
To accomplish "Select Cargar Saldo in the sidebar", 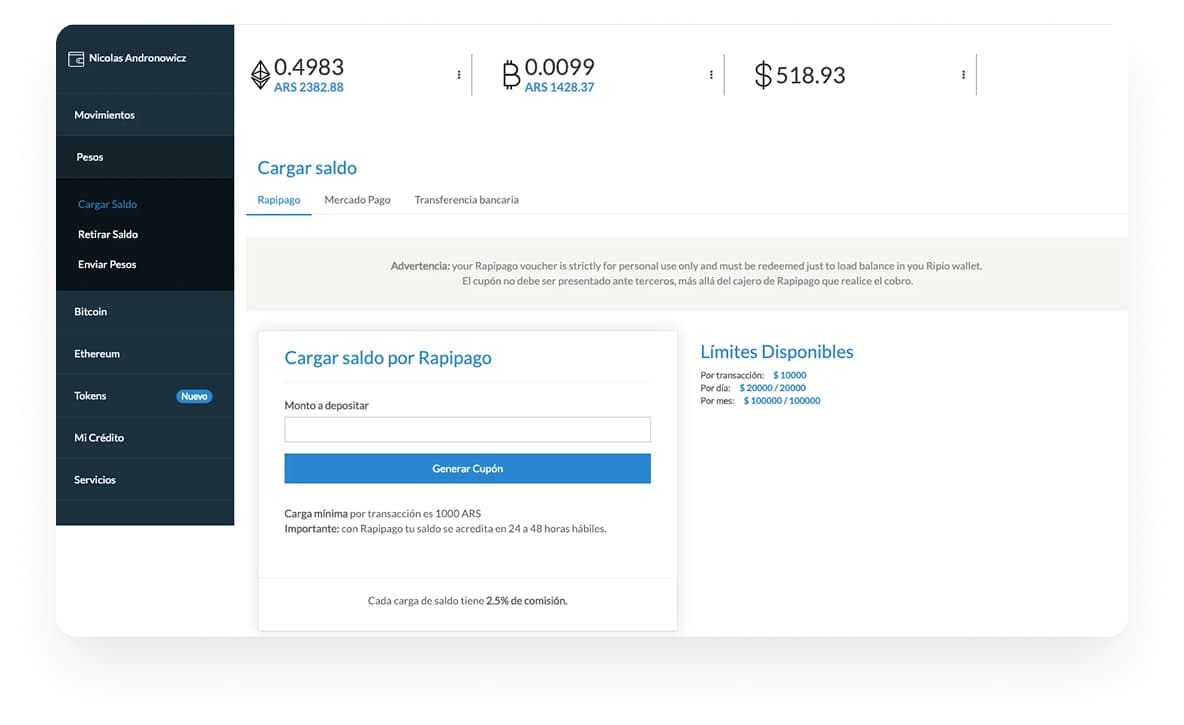I will click(x=107, y=205).
